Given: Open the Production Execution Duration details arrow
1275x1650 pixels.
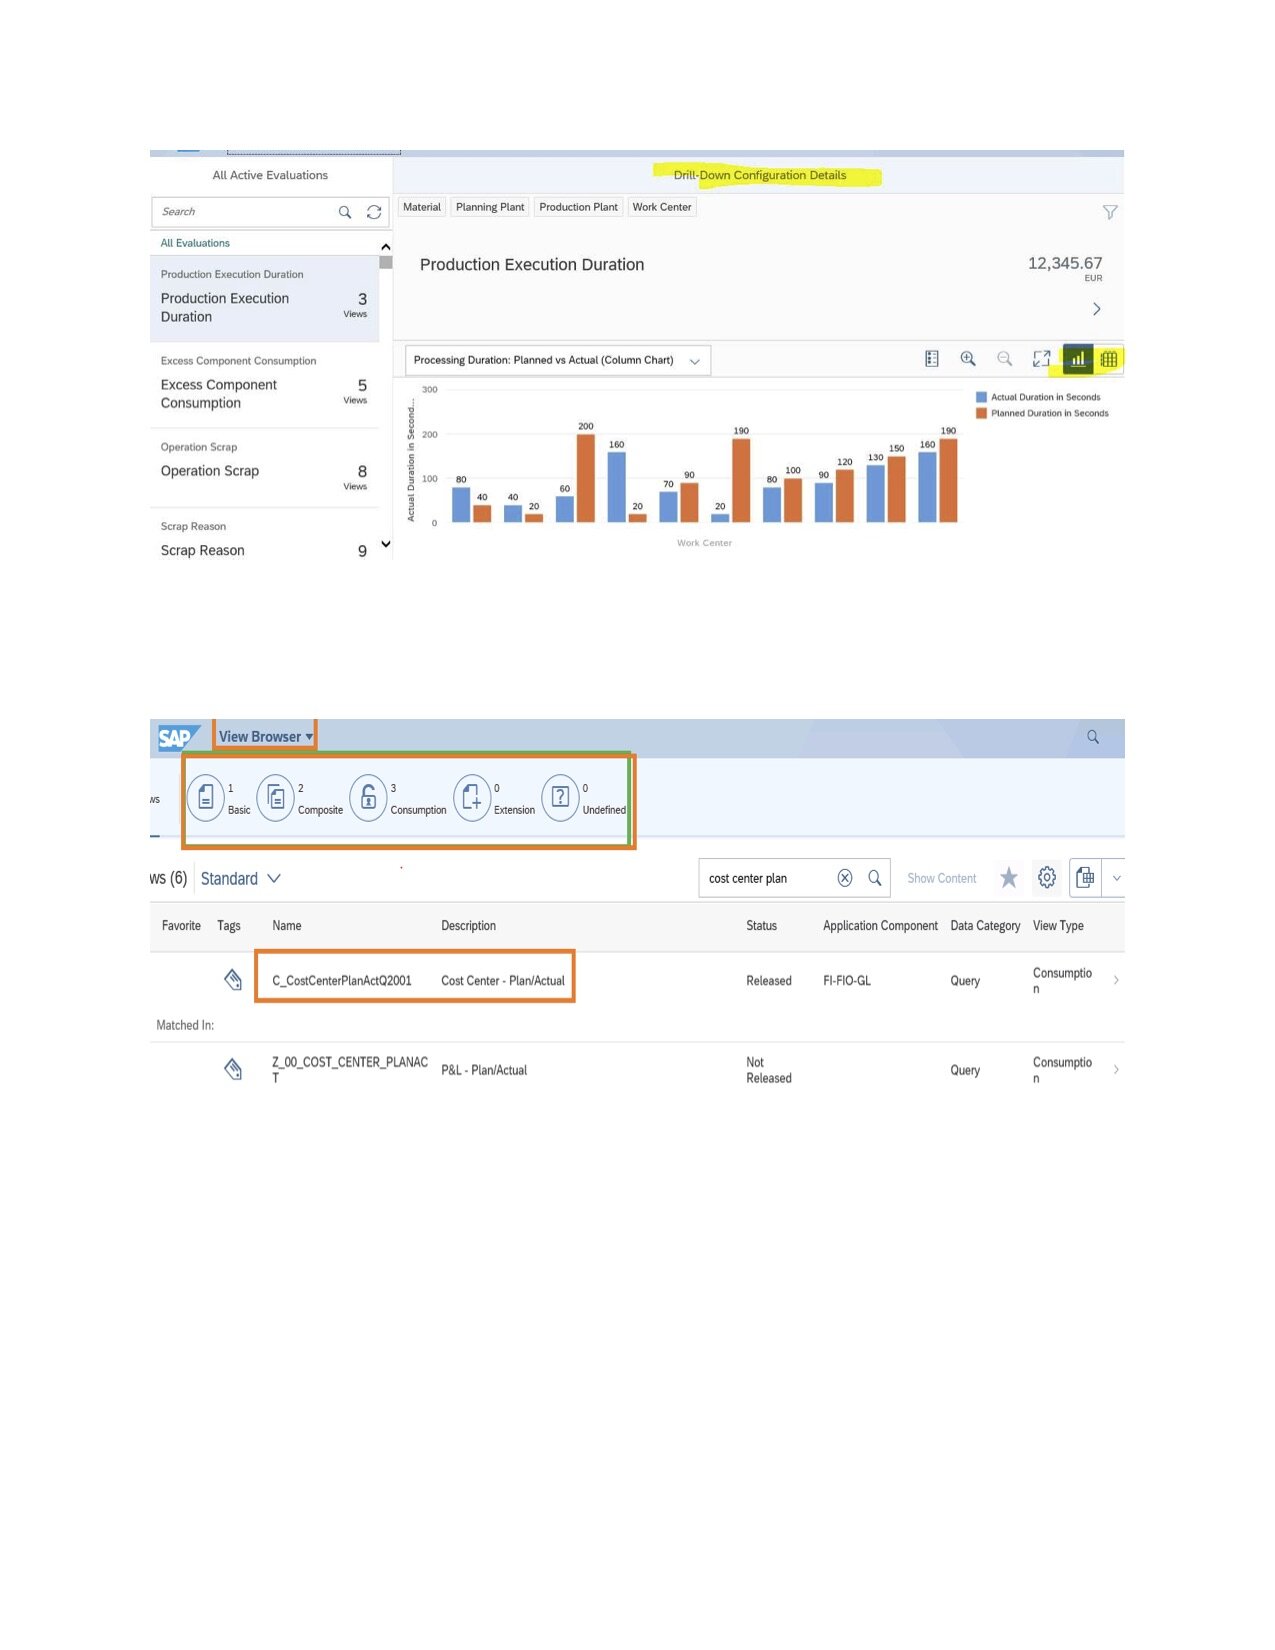Looking at the screenshot, I should pyautogui.click(x=1097, y=309).
